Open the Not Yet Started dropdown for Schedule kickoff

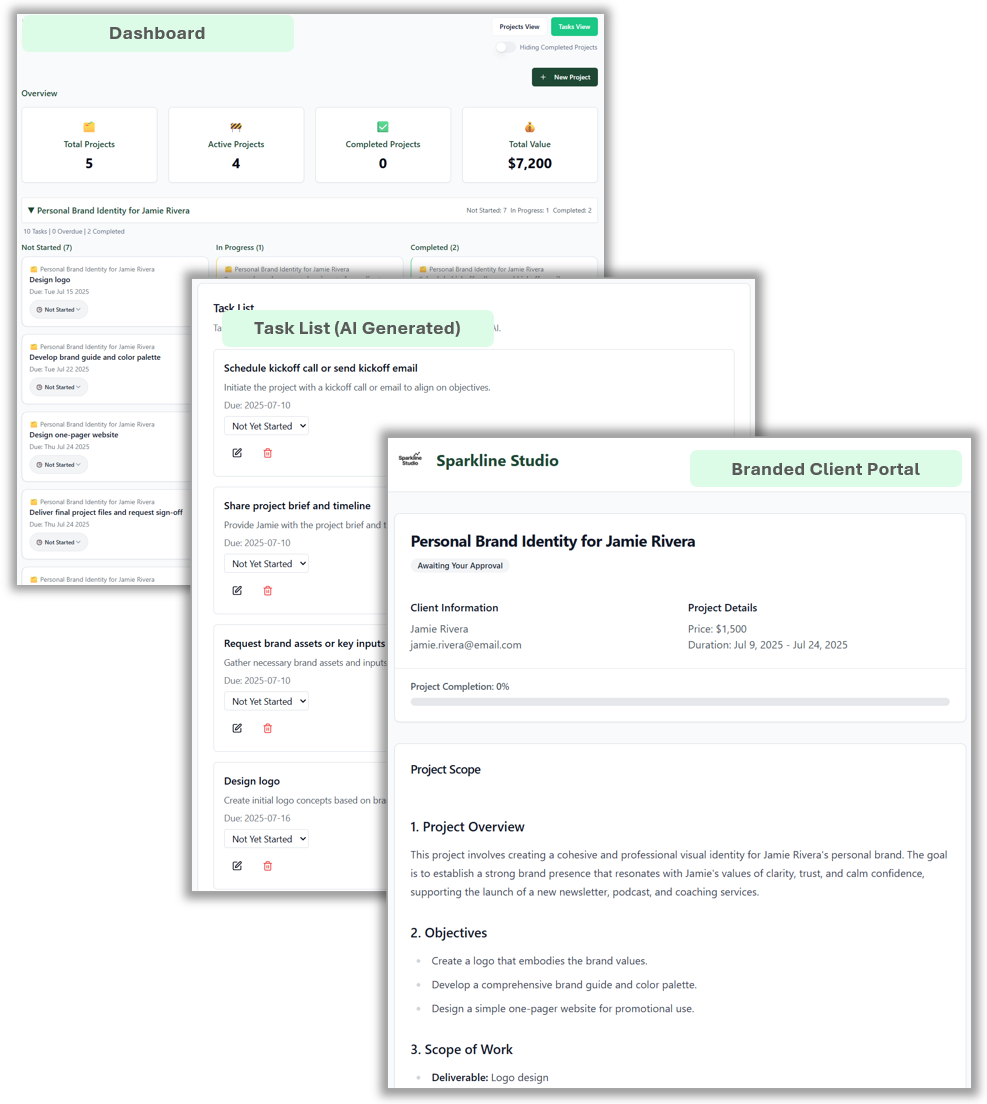(266, 424)
